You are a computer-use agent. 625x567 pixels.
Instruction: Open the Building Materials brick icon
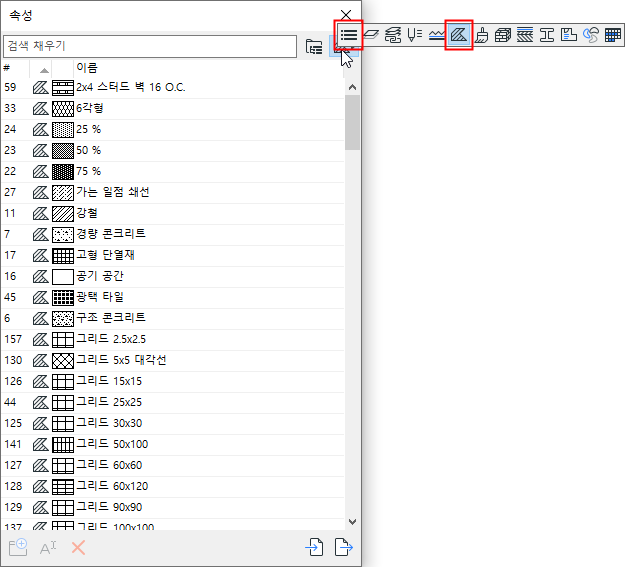(x=503, y=35)
